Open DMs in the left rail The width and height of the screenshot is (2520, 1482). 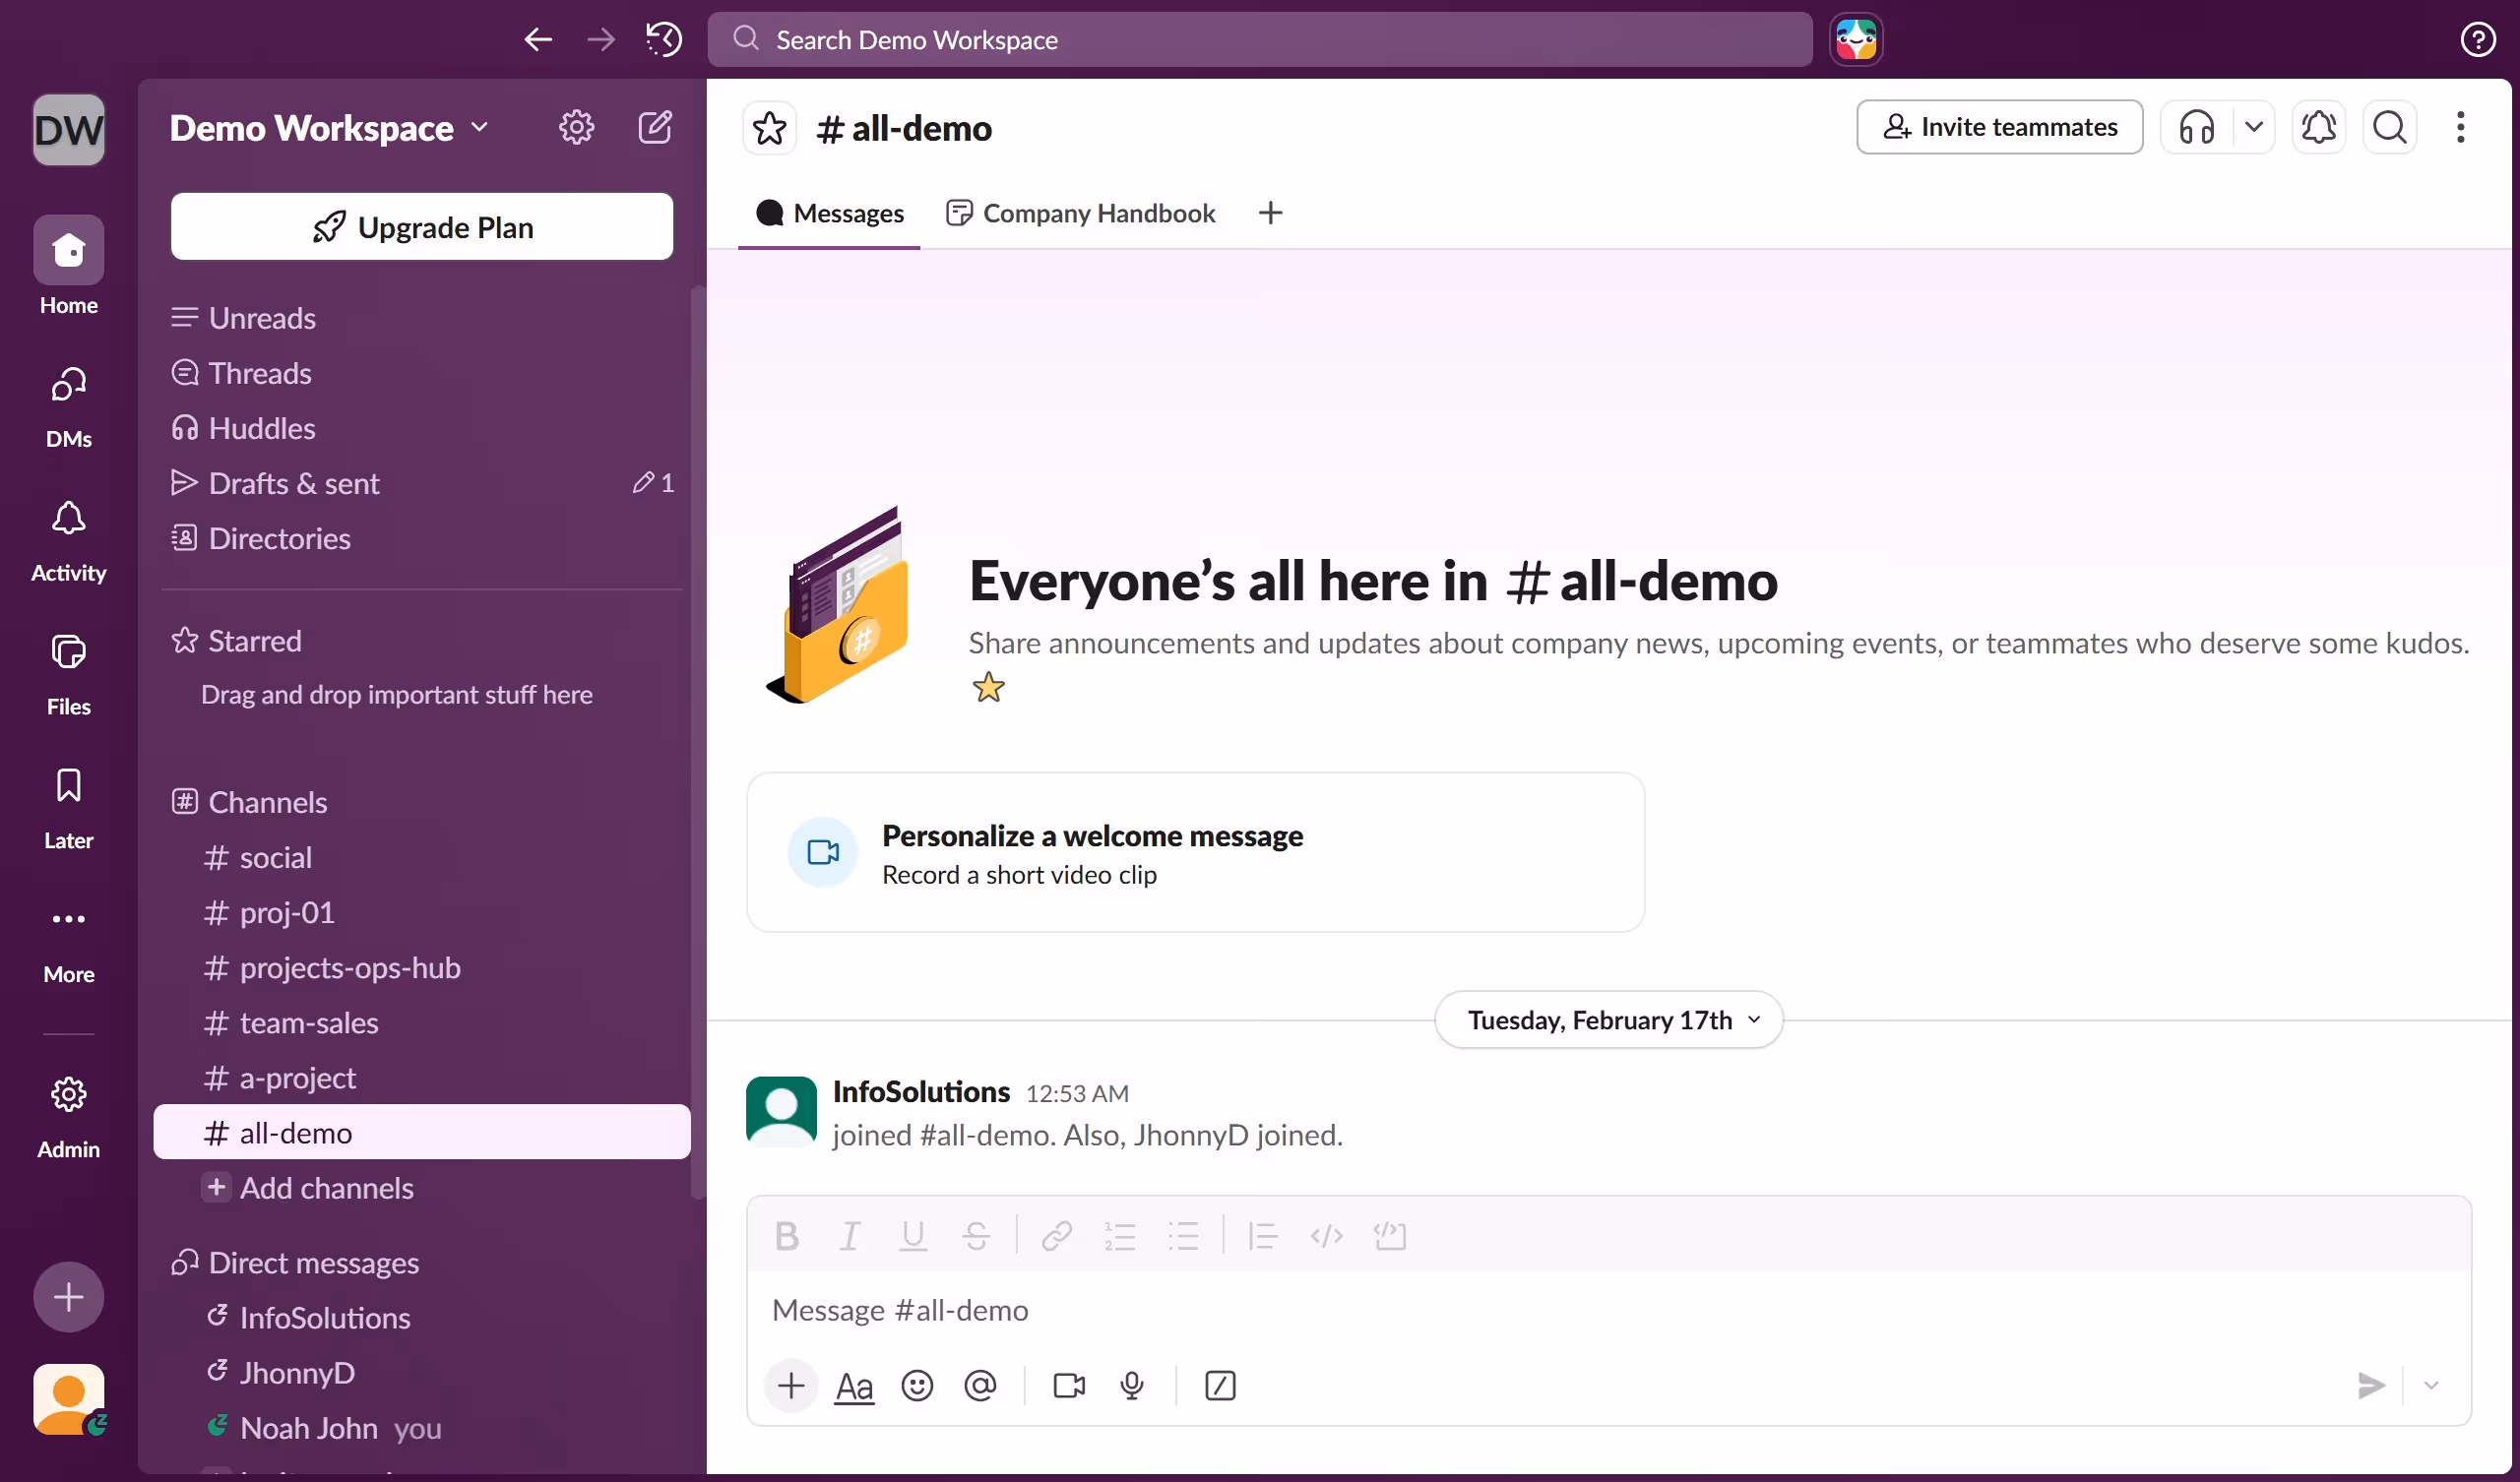point(68,406)
